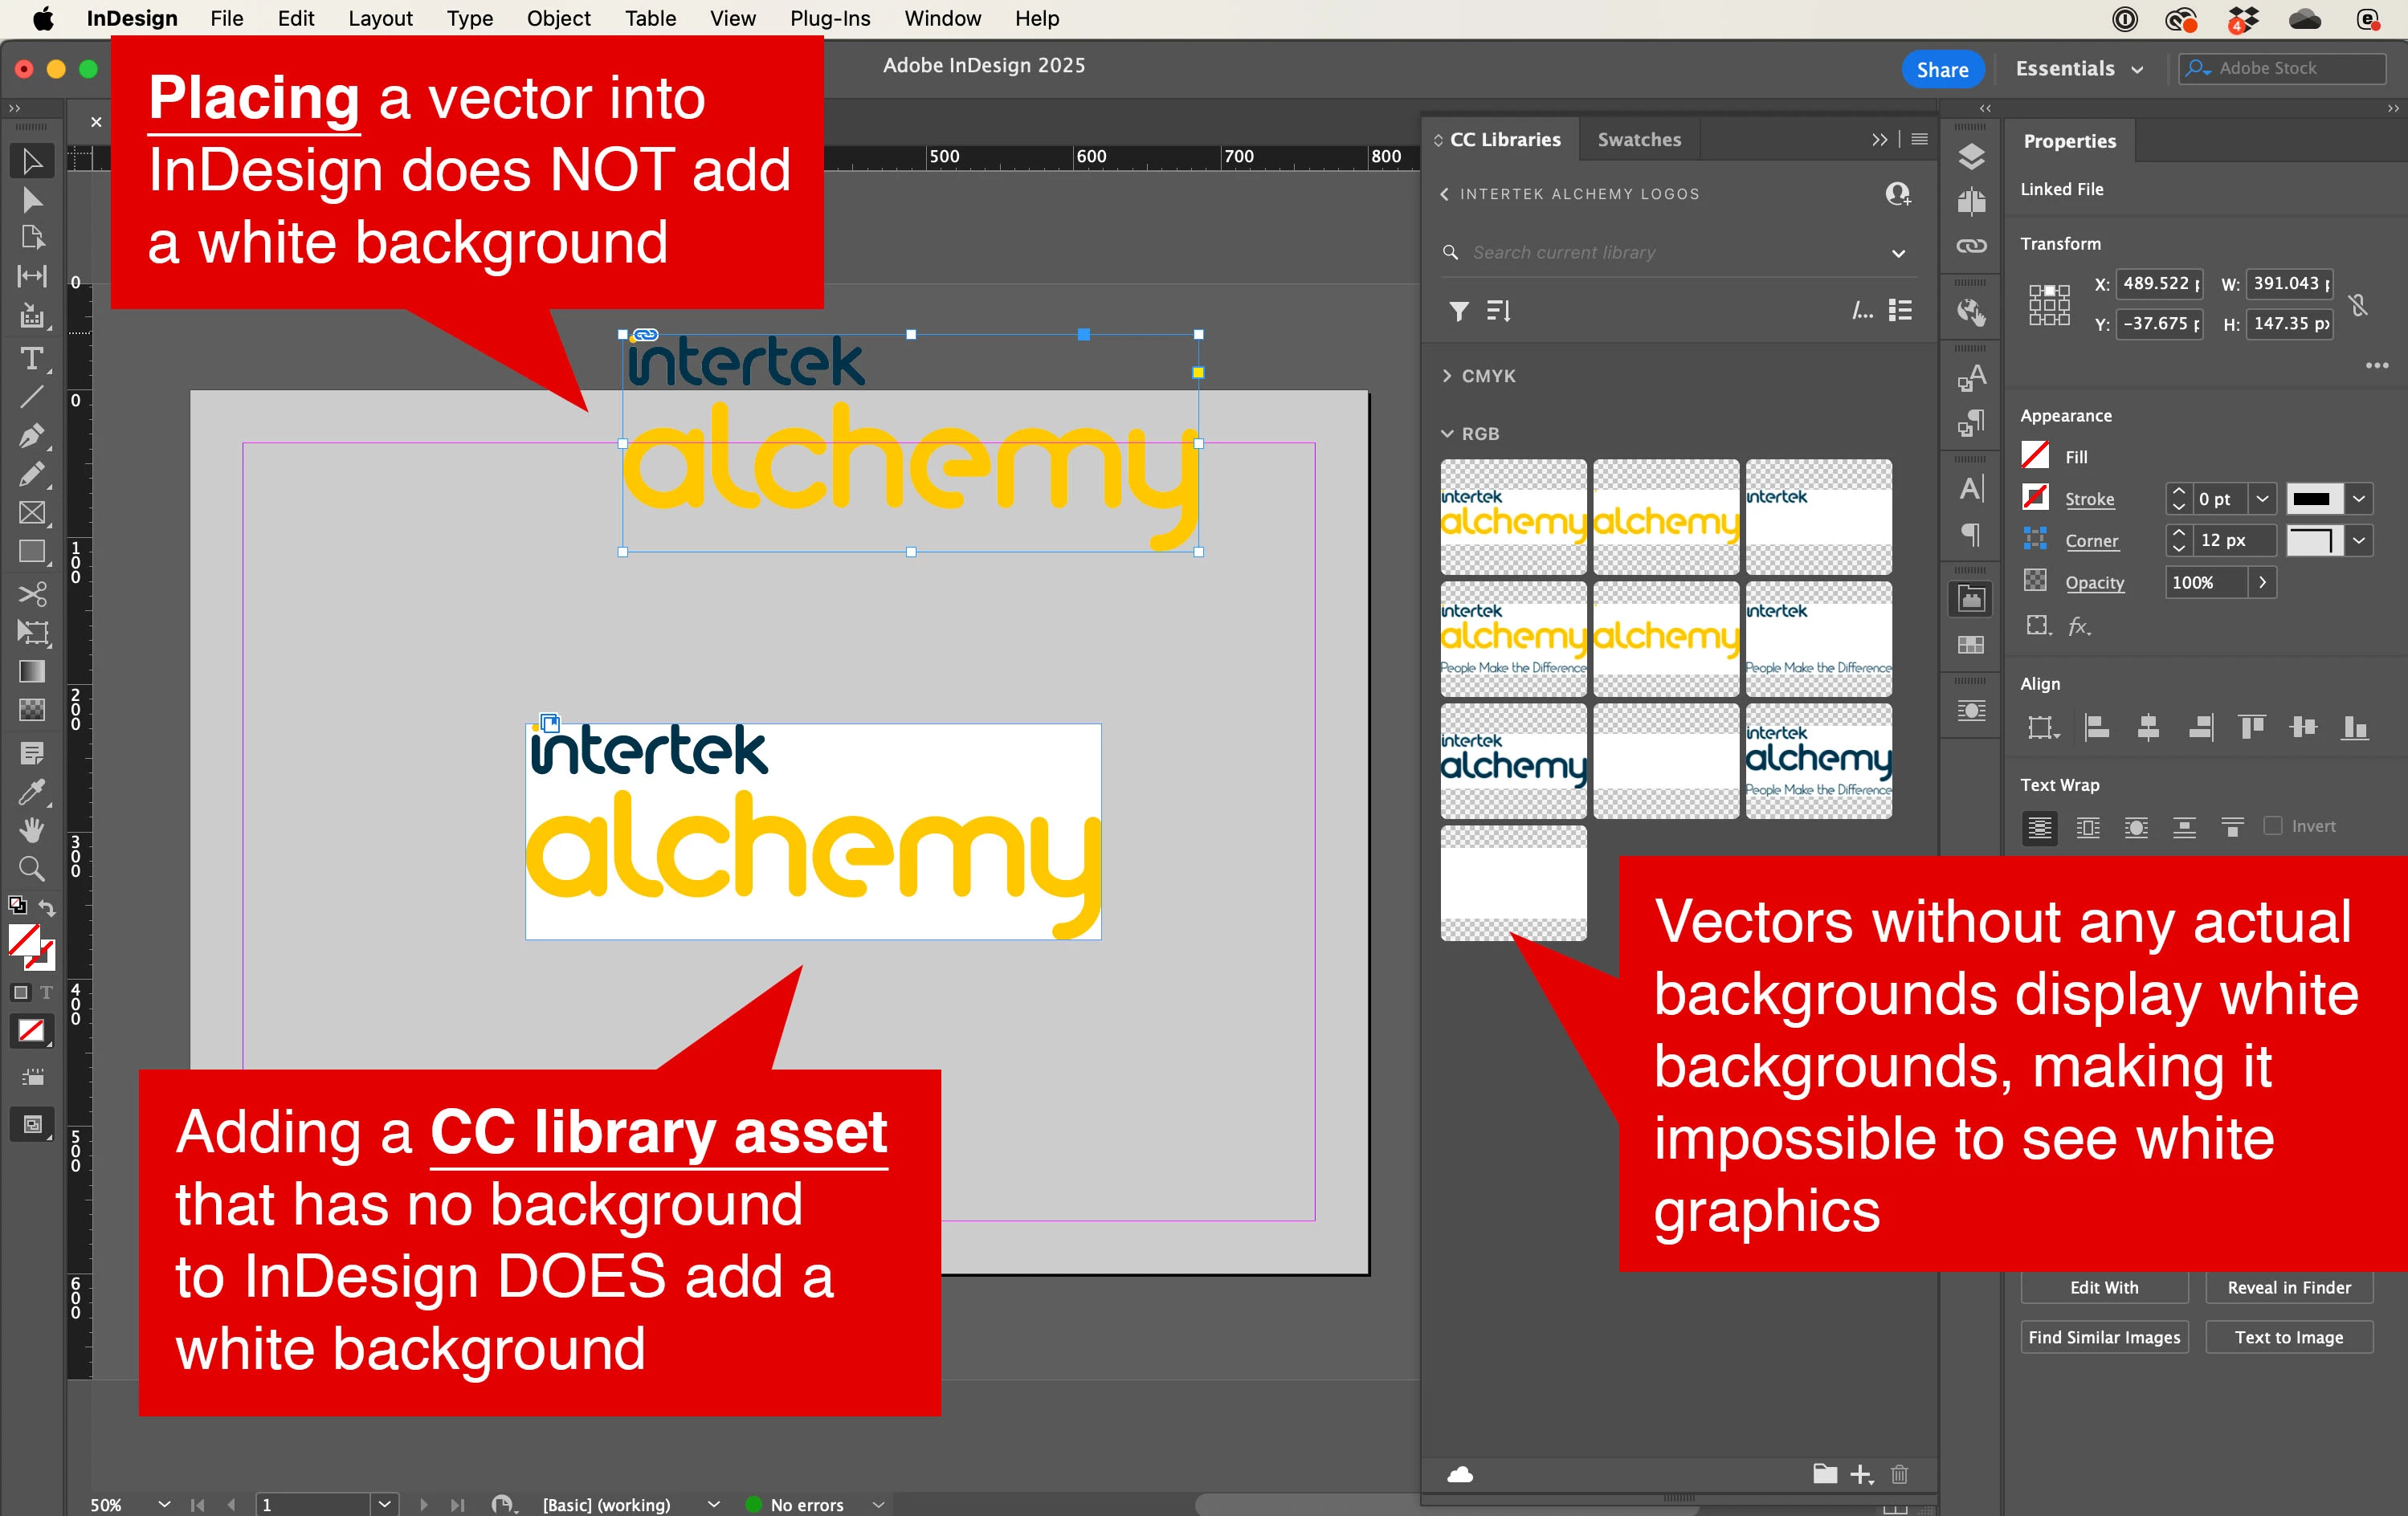This screenshot has height=1516, width=2408.
Task: Click the Share button
Action: (1941, 69)
